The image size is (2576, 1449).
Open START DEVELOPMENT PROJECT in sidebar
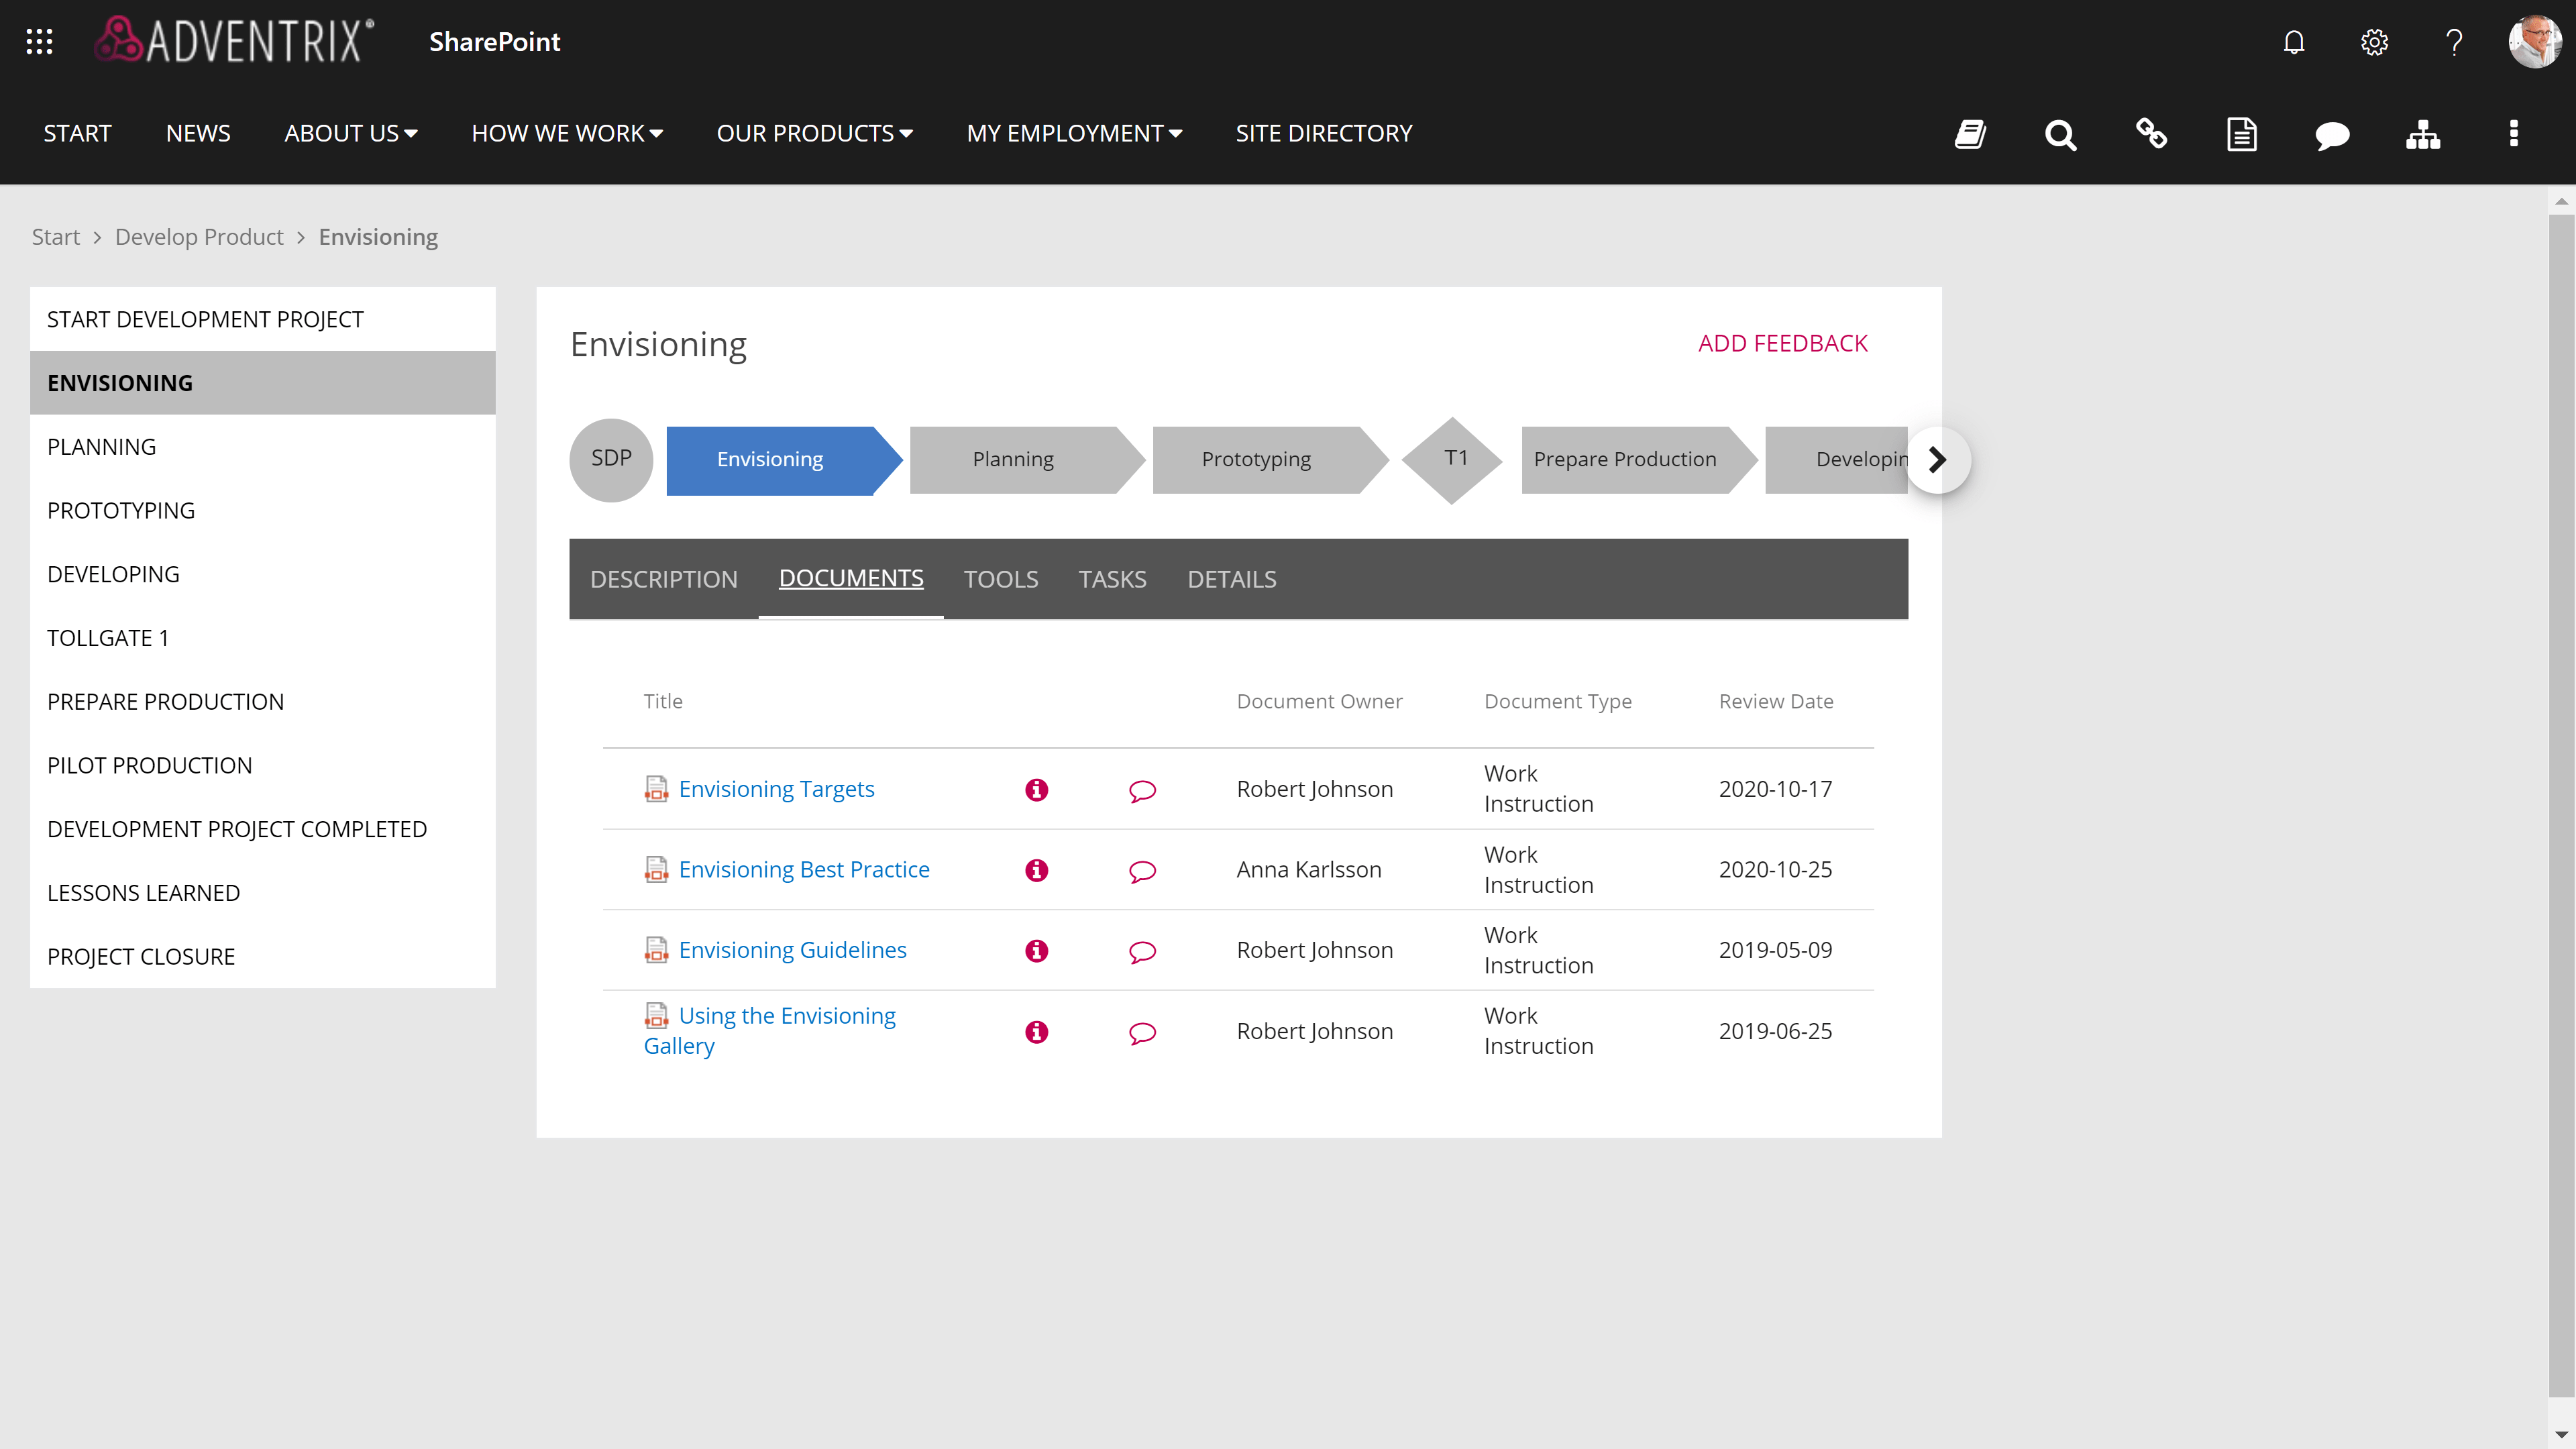[263, 319]
